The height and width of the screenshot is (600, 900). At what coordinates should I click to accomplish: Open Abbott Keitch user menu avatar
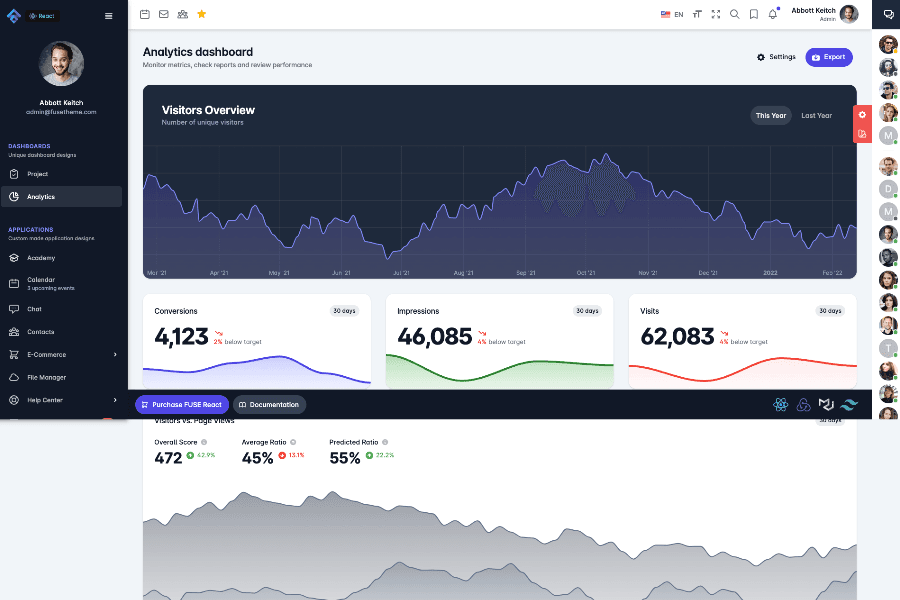coord(849,14)
